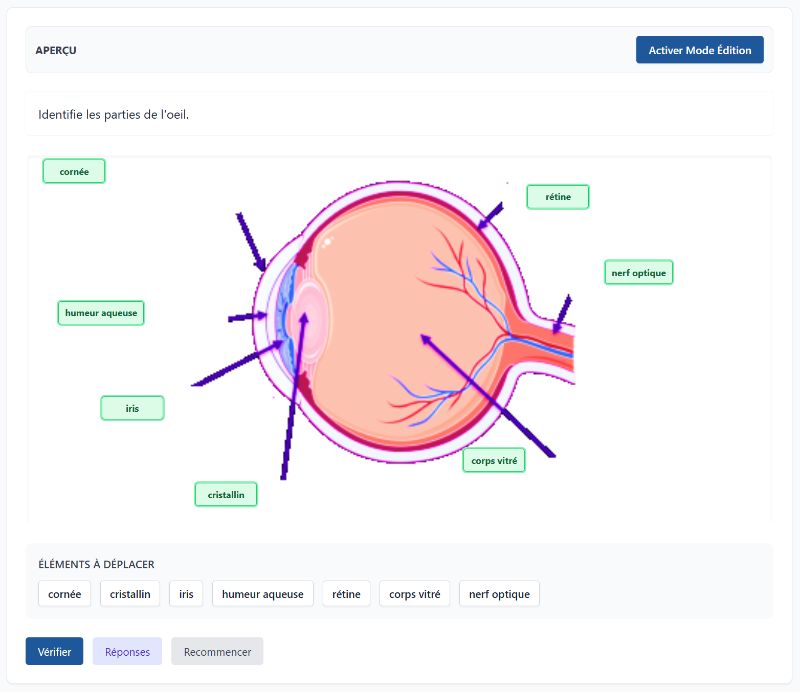Choose the nerf optique chip in the bottom list
The width and height of the screenshot is (800, 692).
pyautogui.click(x=499, y=594)
